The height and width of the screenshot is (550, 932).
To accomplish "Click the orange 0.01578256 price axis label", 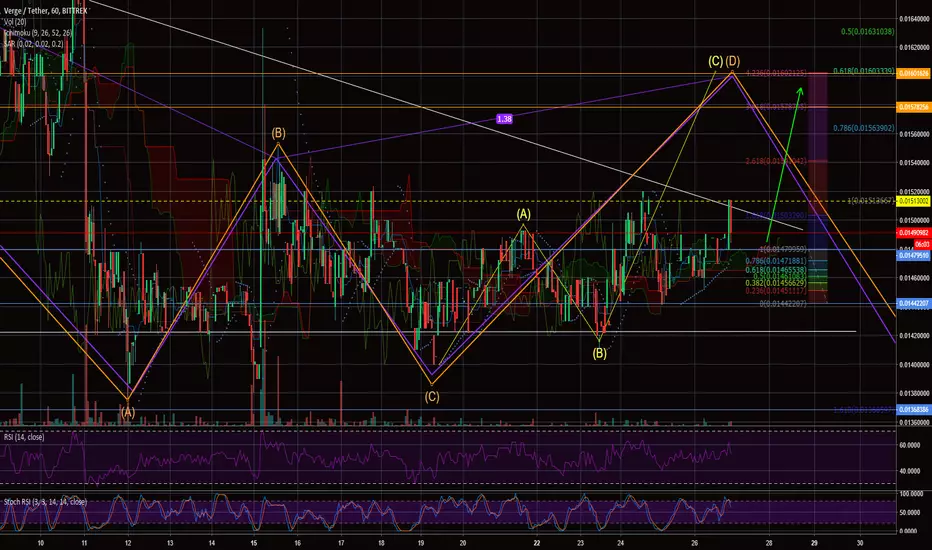I will click(913, 107).
